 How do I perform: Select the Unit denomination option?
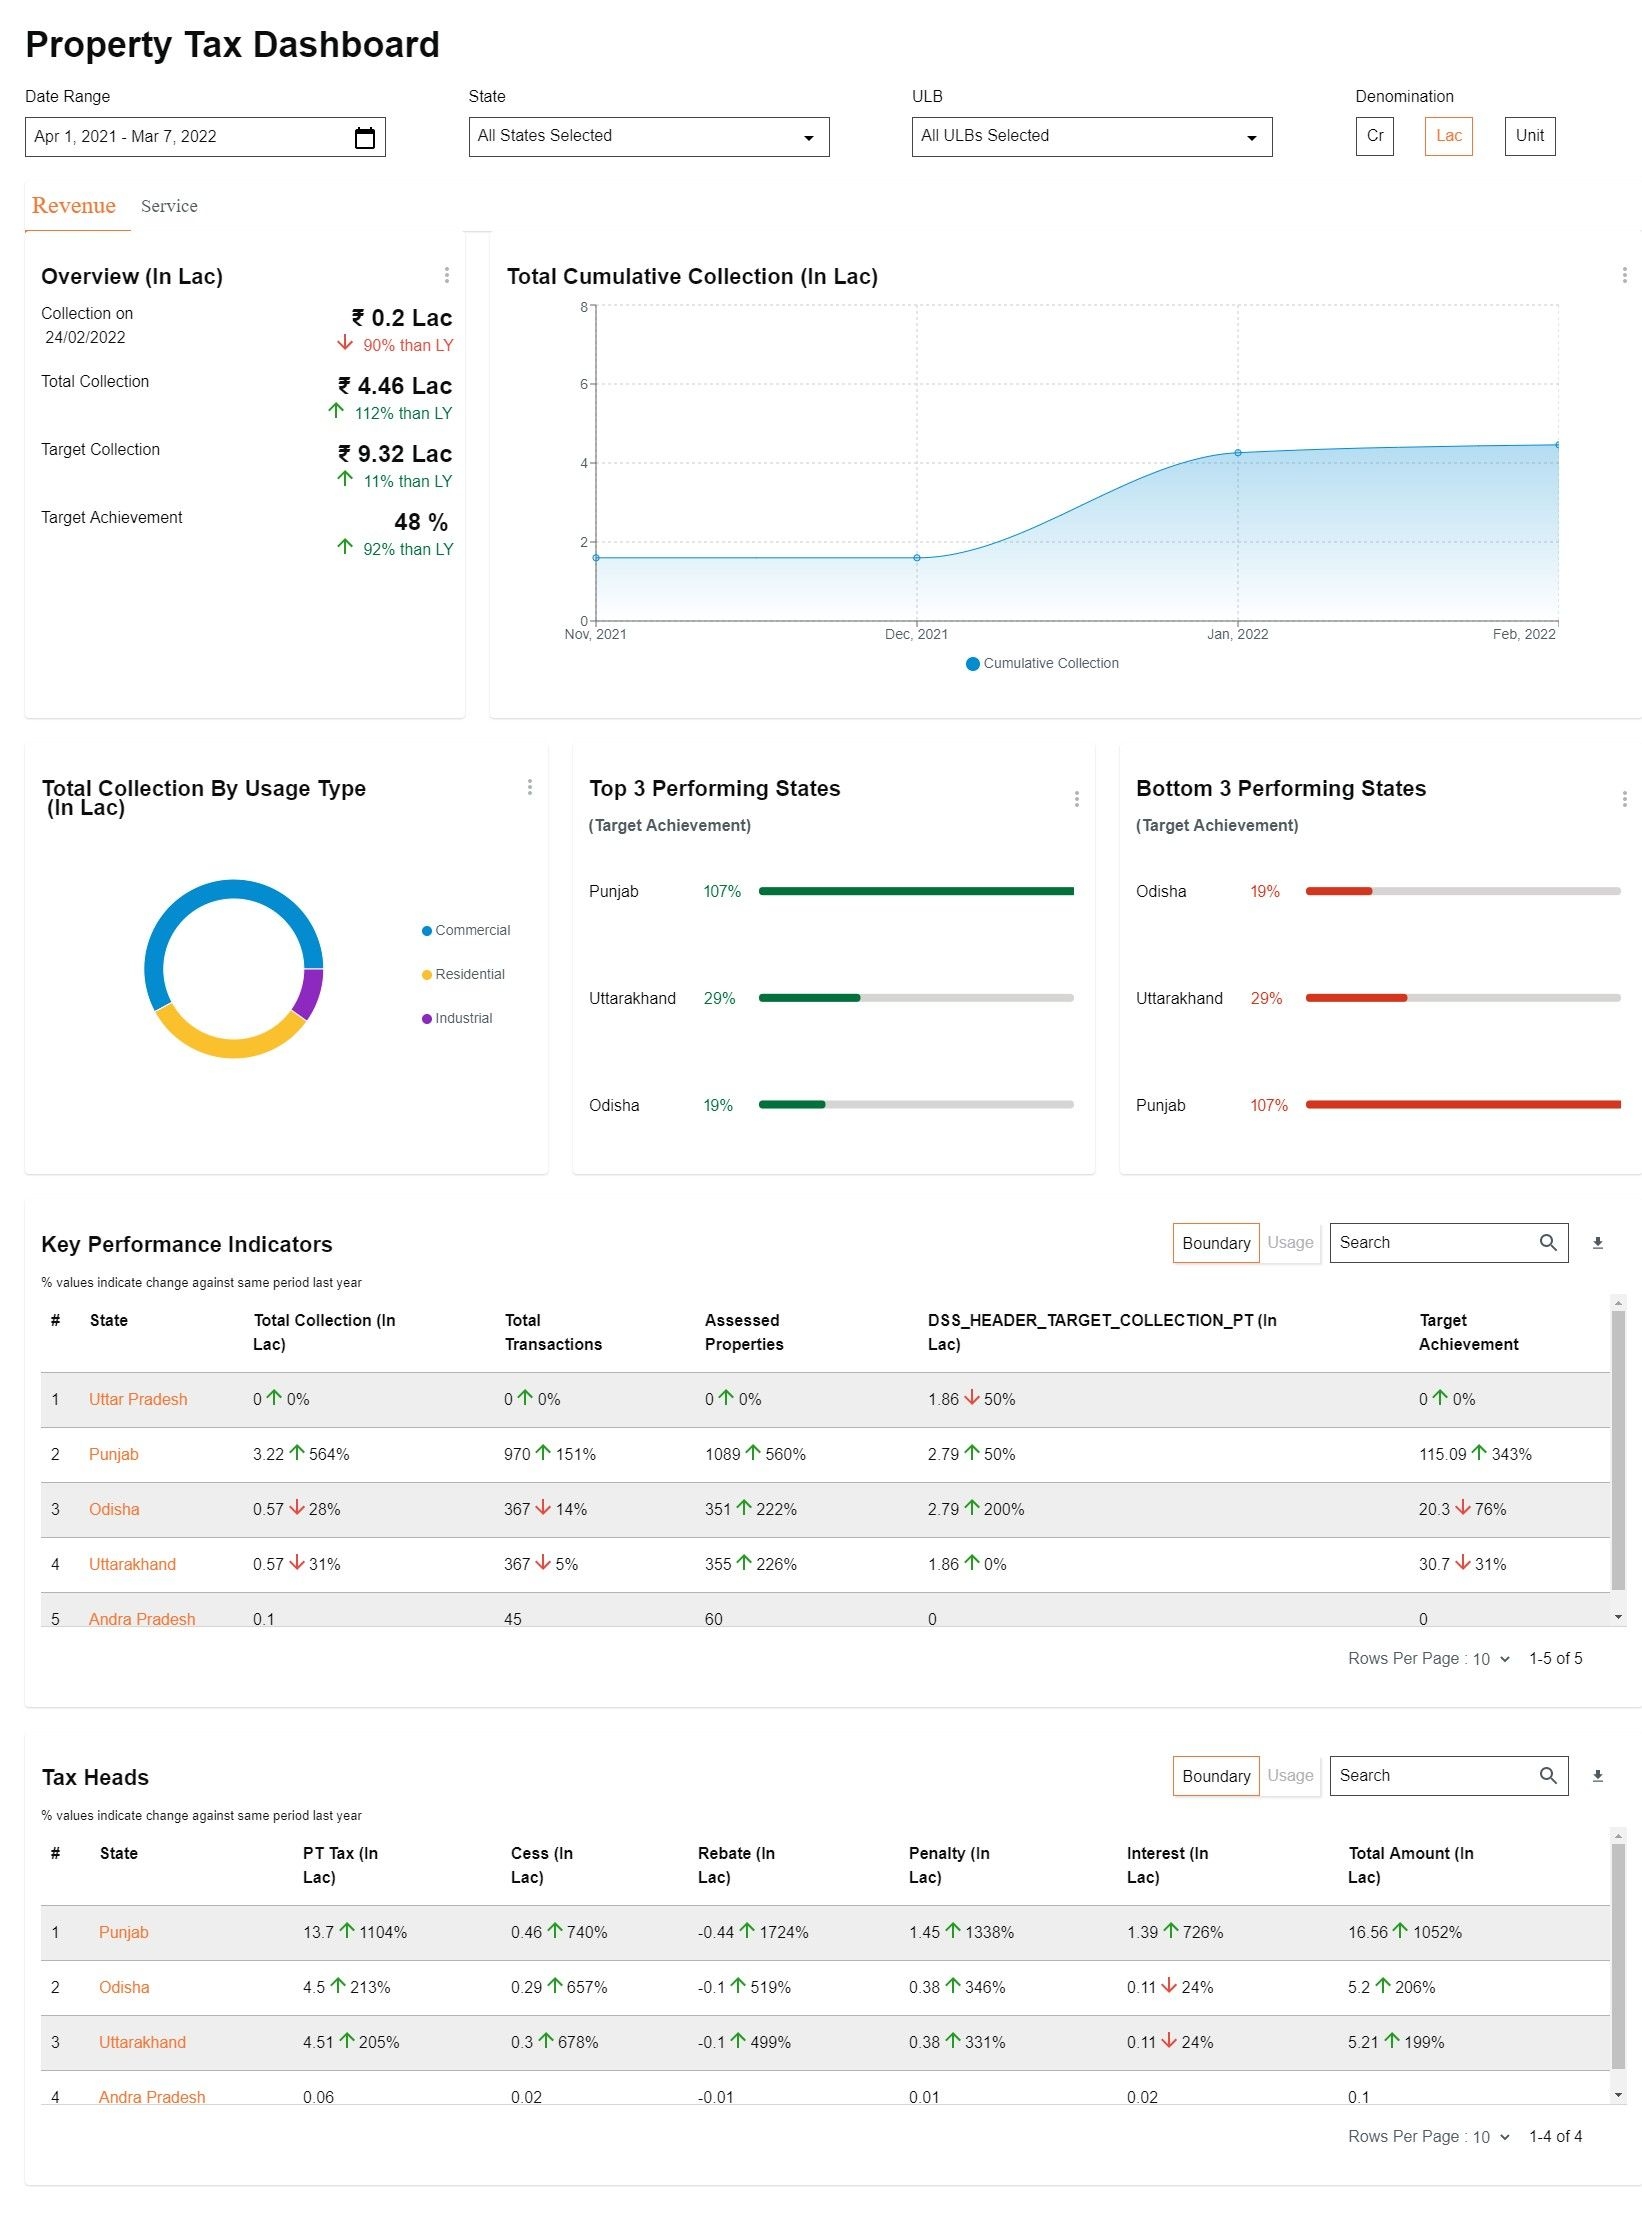[1528, 136]
